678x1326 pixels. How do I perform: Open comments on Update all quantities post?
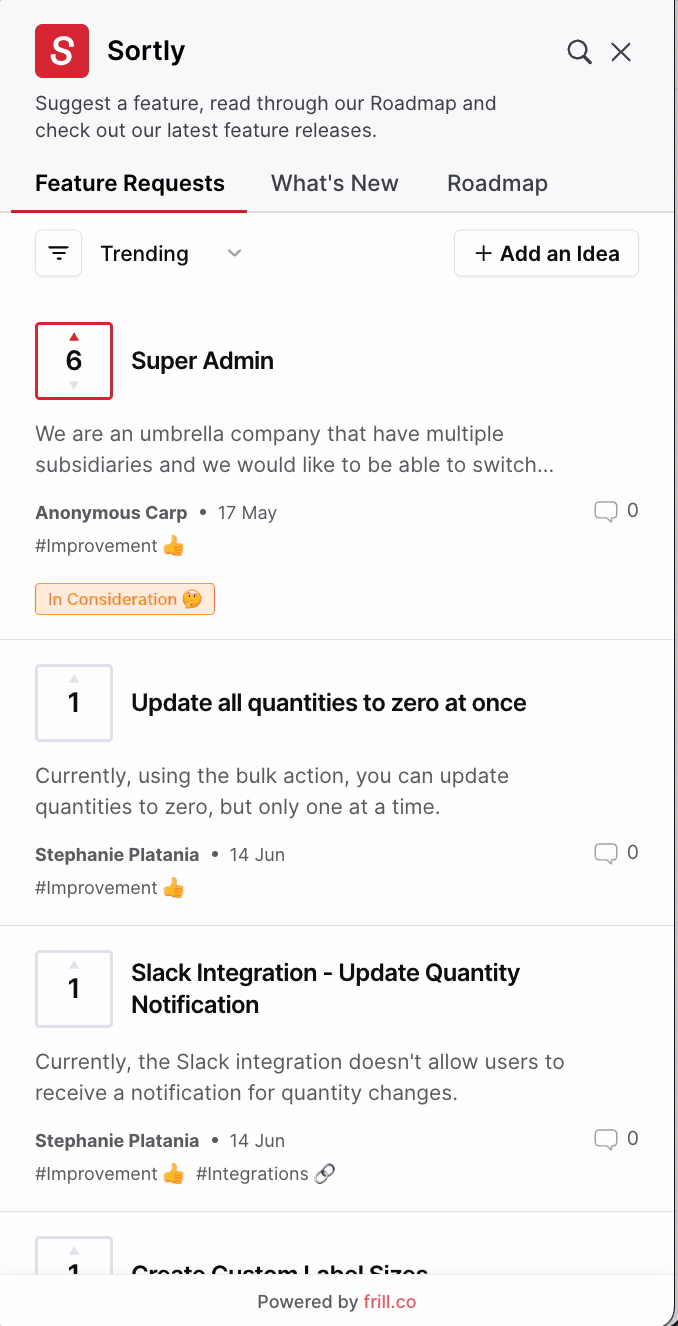(x=615, y=854)
